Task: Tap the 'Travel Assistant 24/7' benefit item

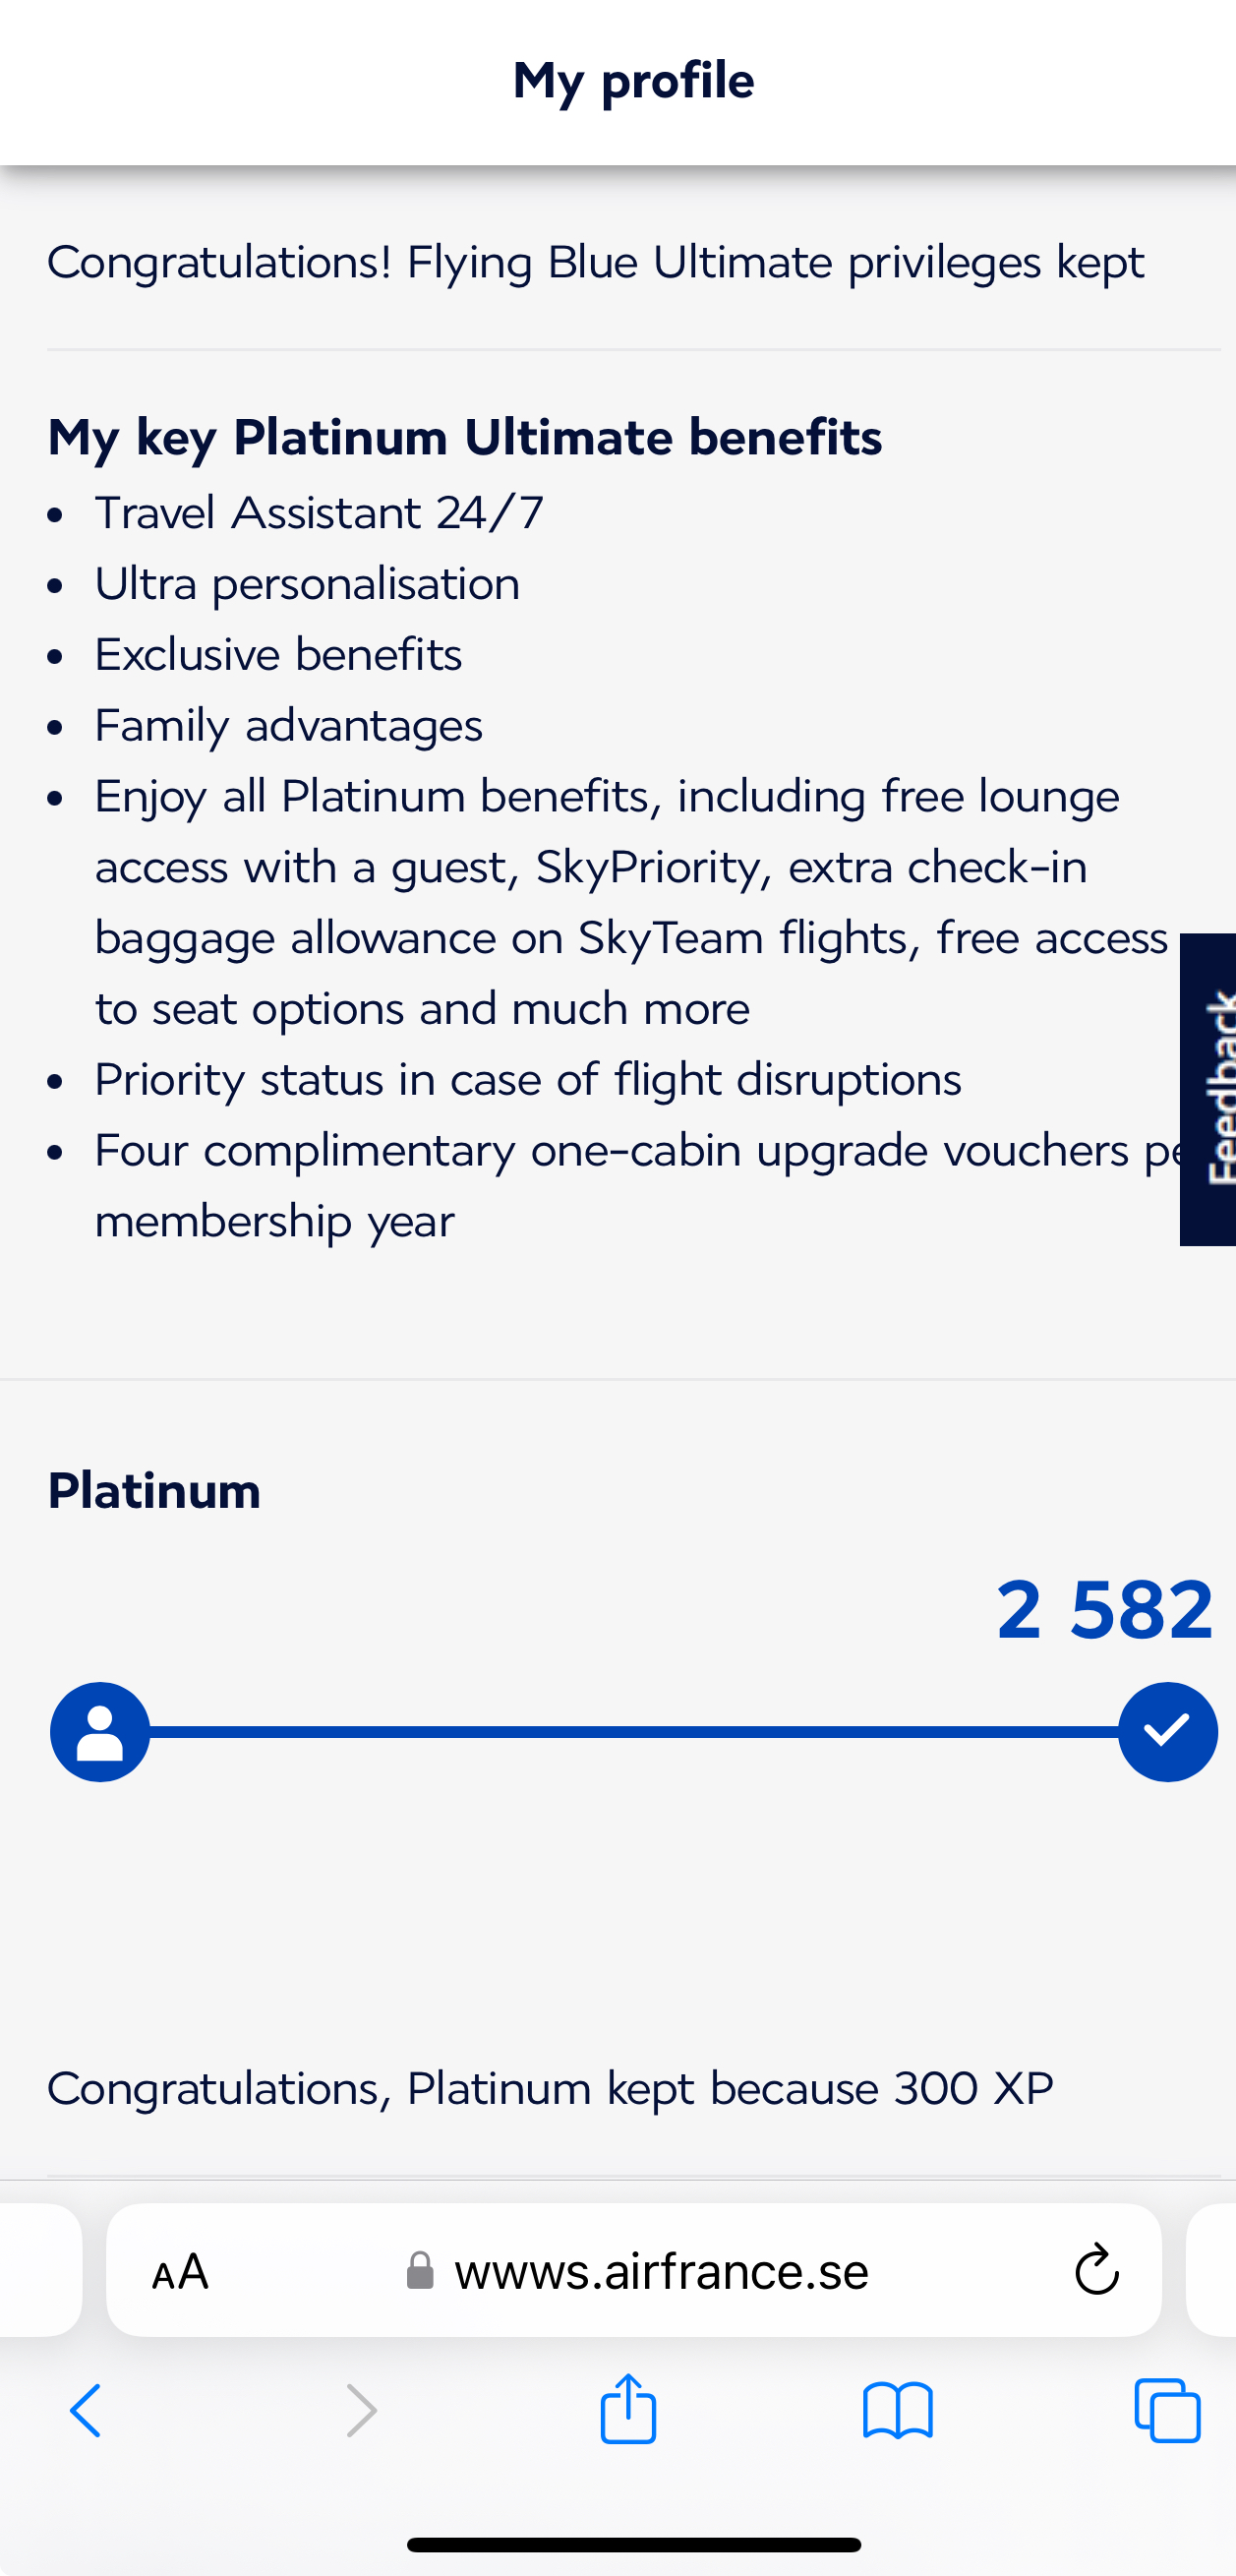Action: click(319, 512)
